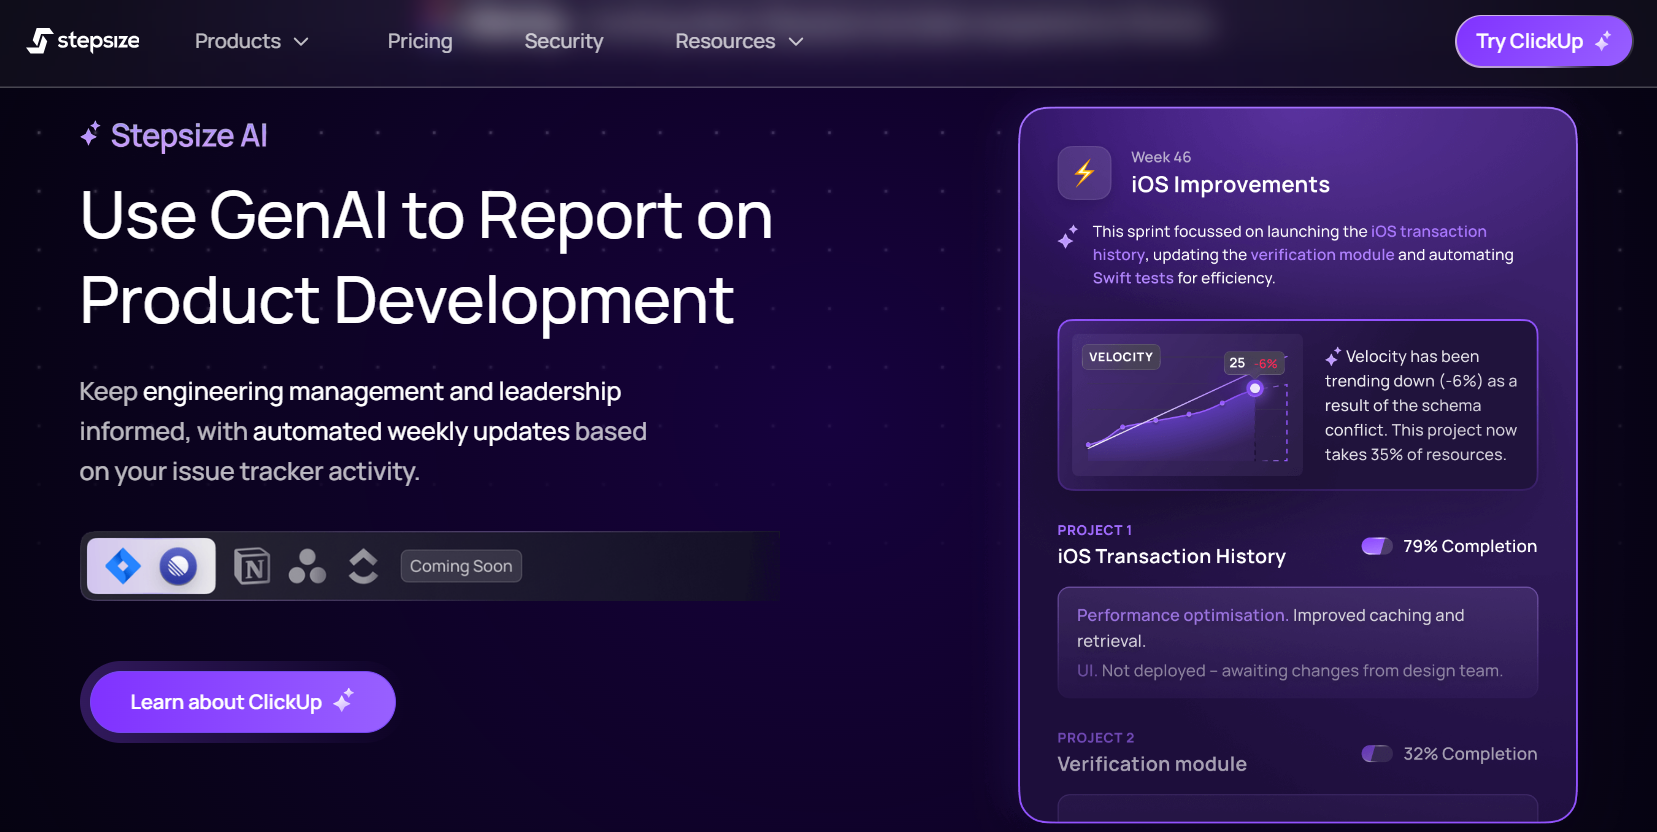Click sparkle icon beside Stepsize AI
This screenshot has width=1657, height=832.
pos(90,134)
